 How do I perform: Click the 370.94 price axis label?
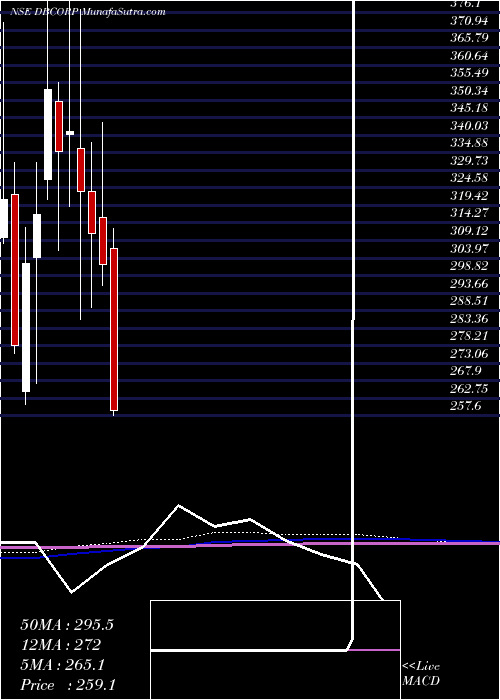click(x=470, y=20)
